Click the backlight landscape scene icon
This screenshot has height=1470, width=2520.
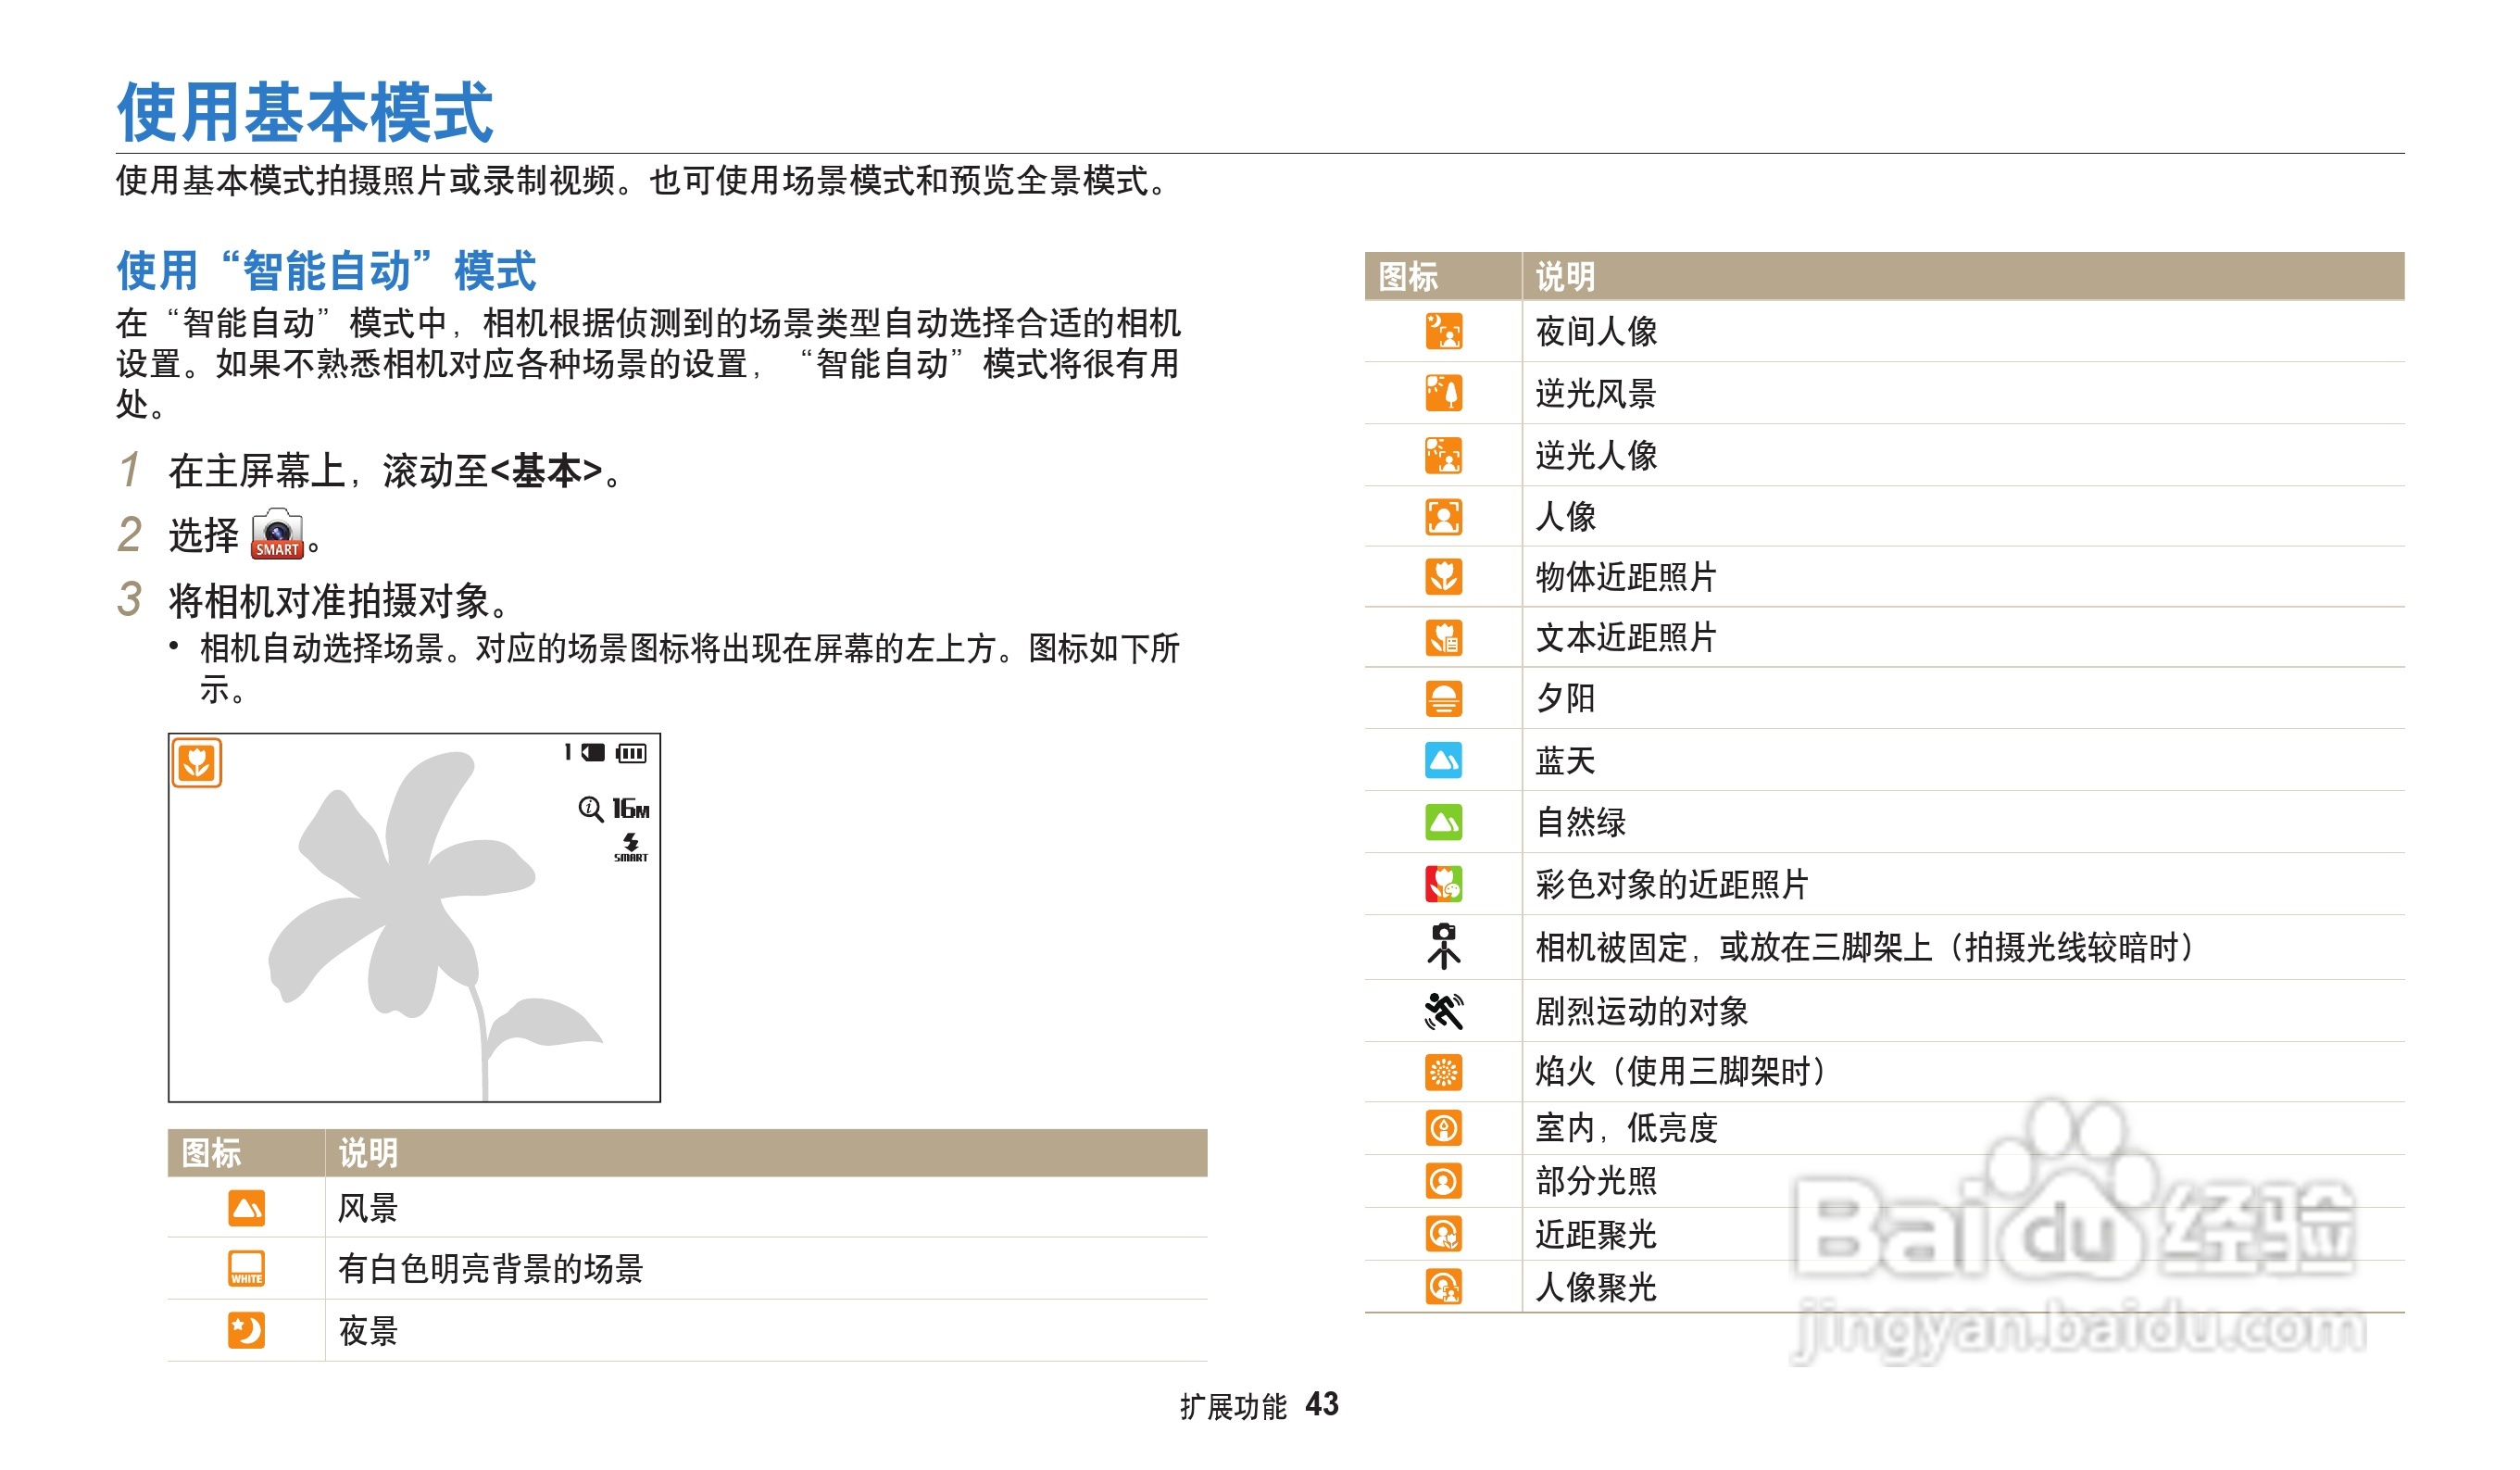1446,393
